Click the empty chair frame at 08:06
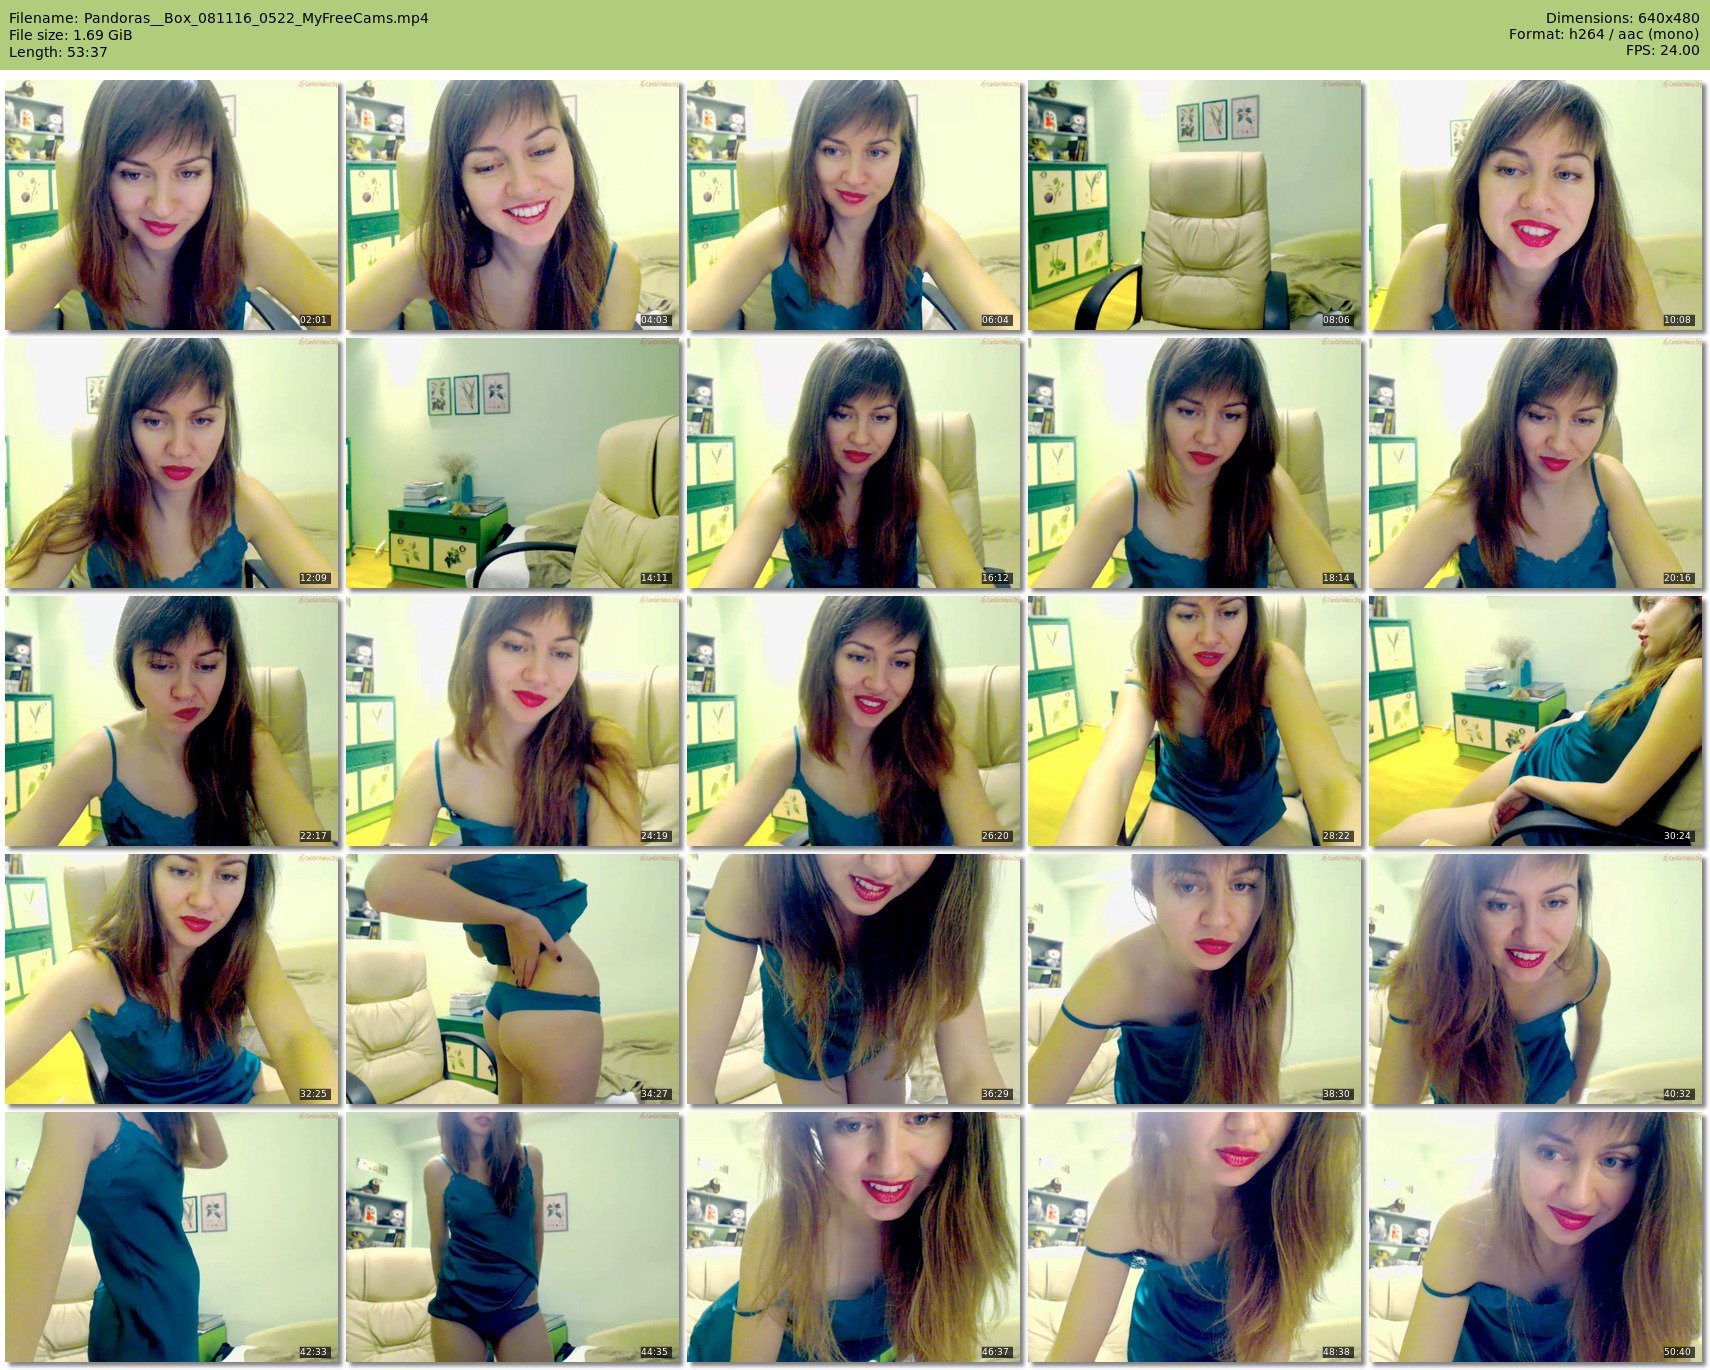Viewport: 1710px width, 1370px height. [x=1194, y=205]
